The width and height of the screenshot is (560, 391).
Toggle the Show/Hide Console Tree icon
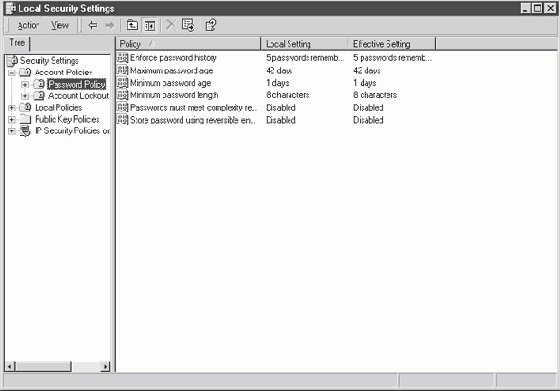(150, 25)
